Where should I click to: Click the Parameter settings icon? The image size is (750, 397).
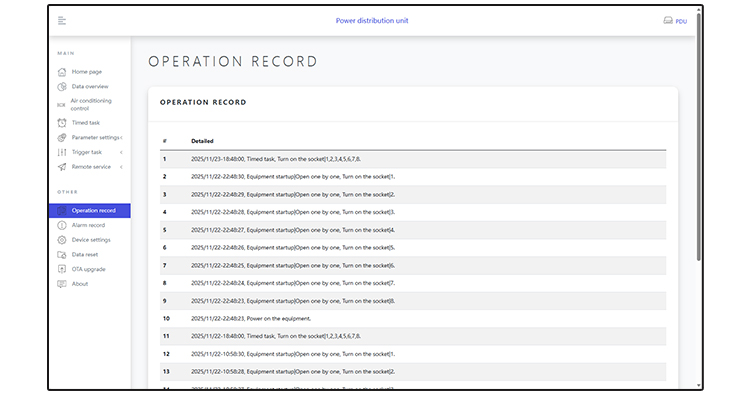[x=62, y=138]
